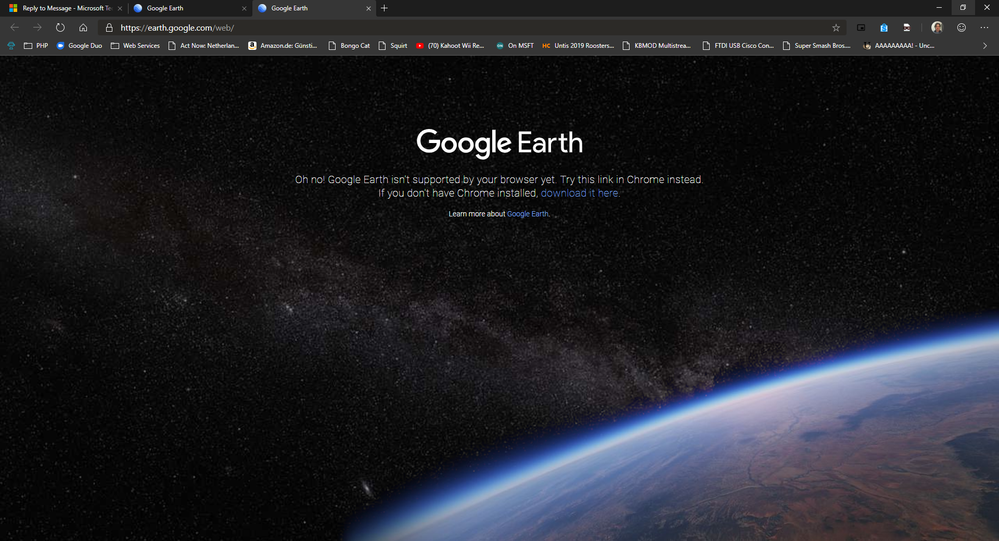
Task: View site security lock info
Action: (x=109, y=27)
